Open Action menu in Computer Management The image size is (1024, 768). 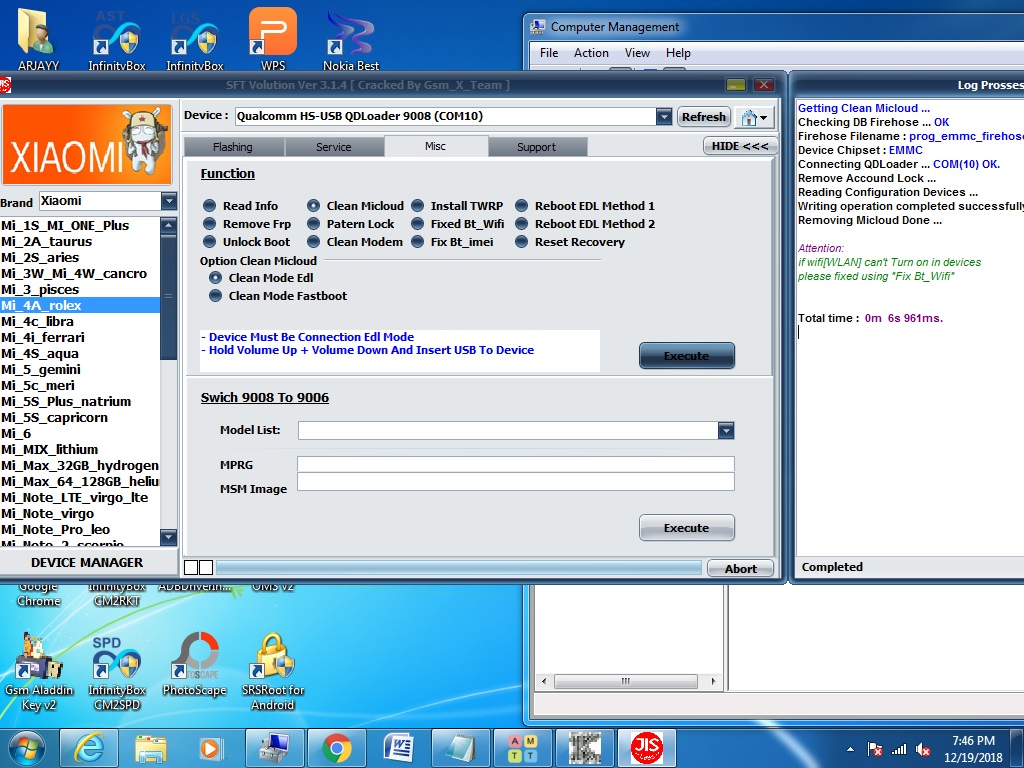[x=591, y=53]
